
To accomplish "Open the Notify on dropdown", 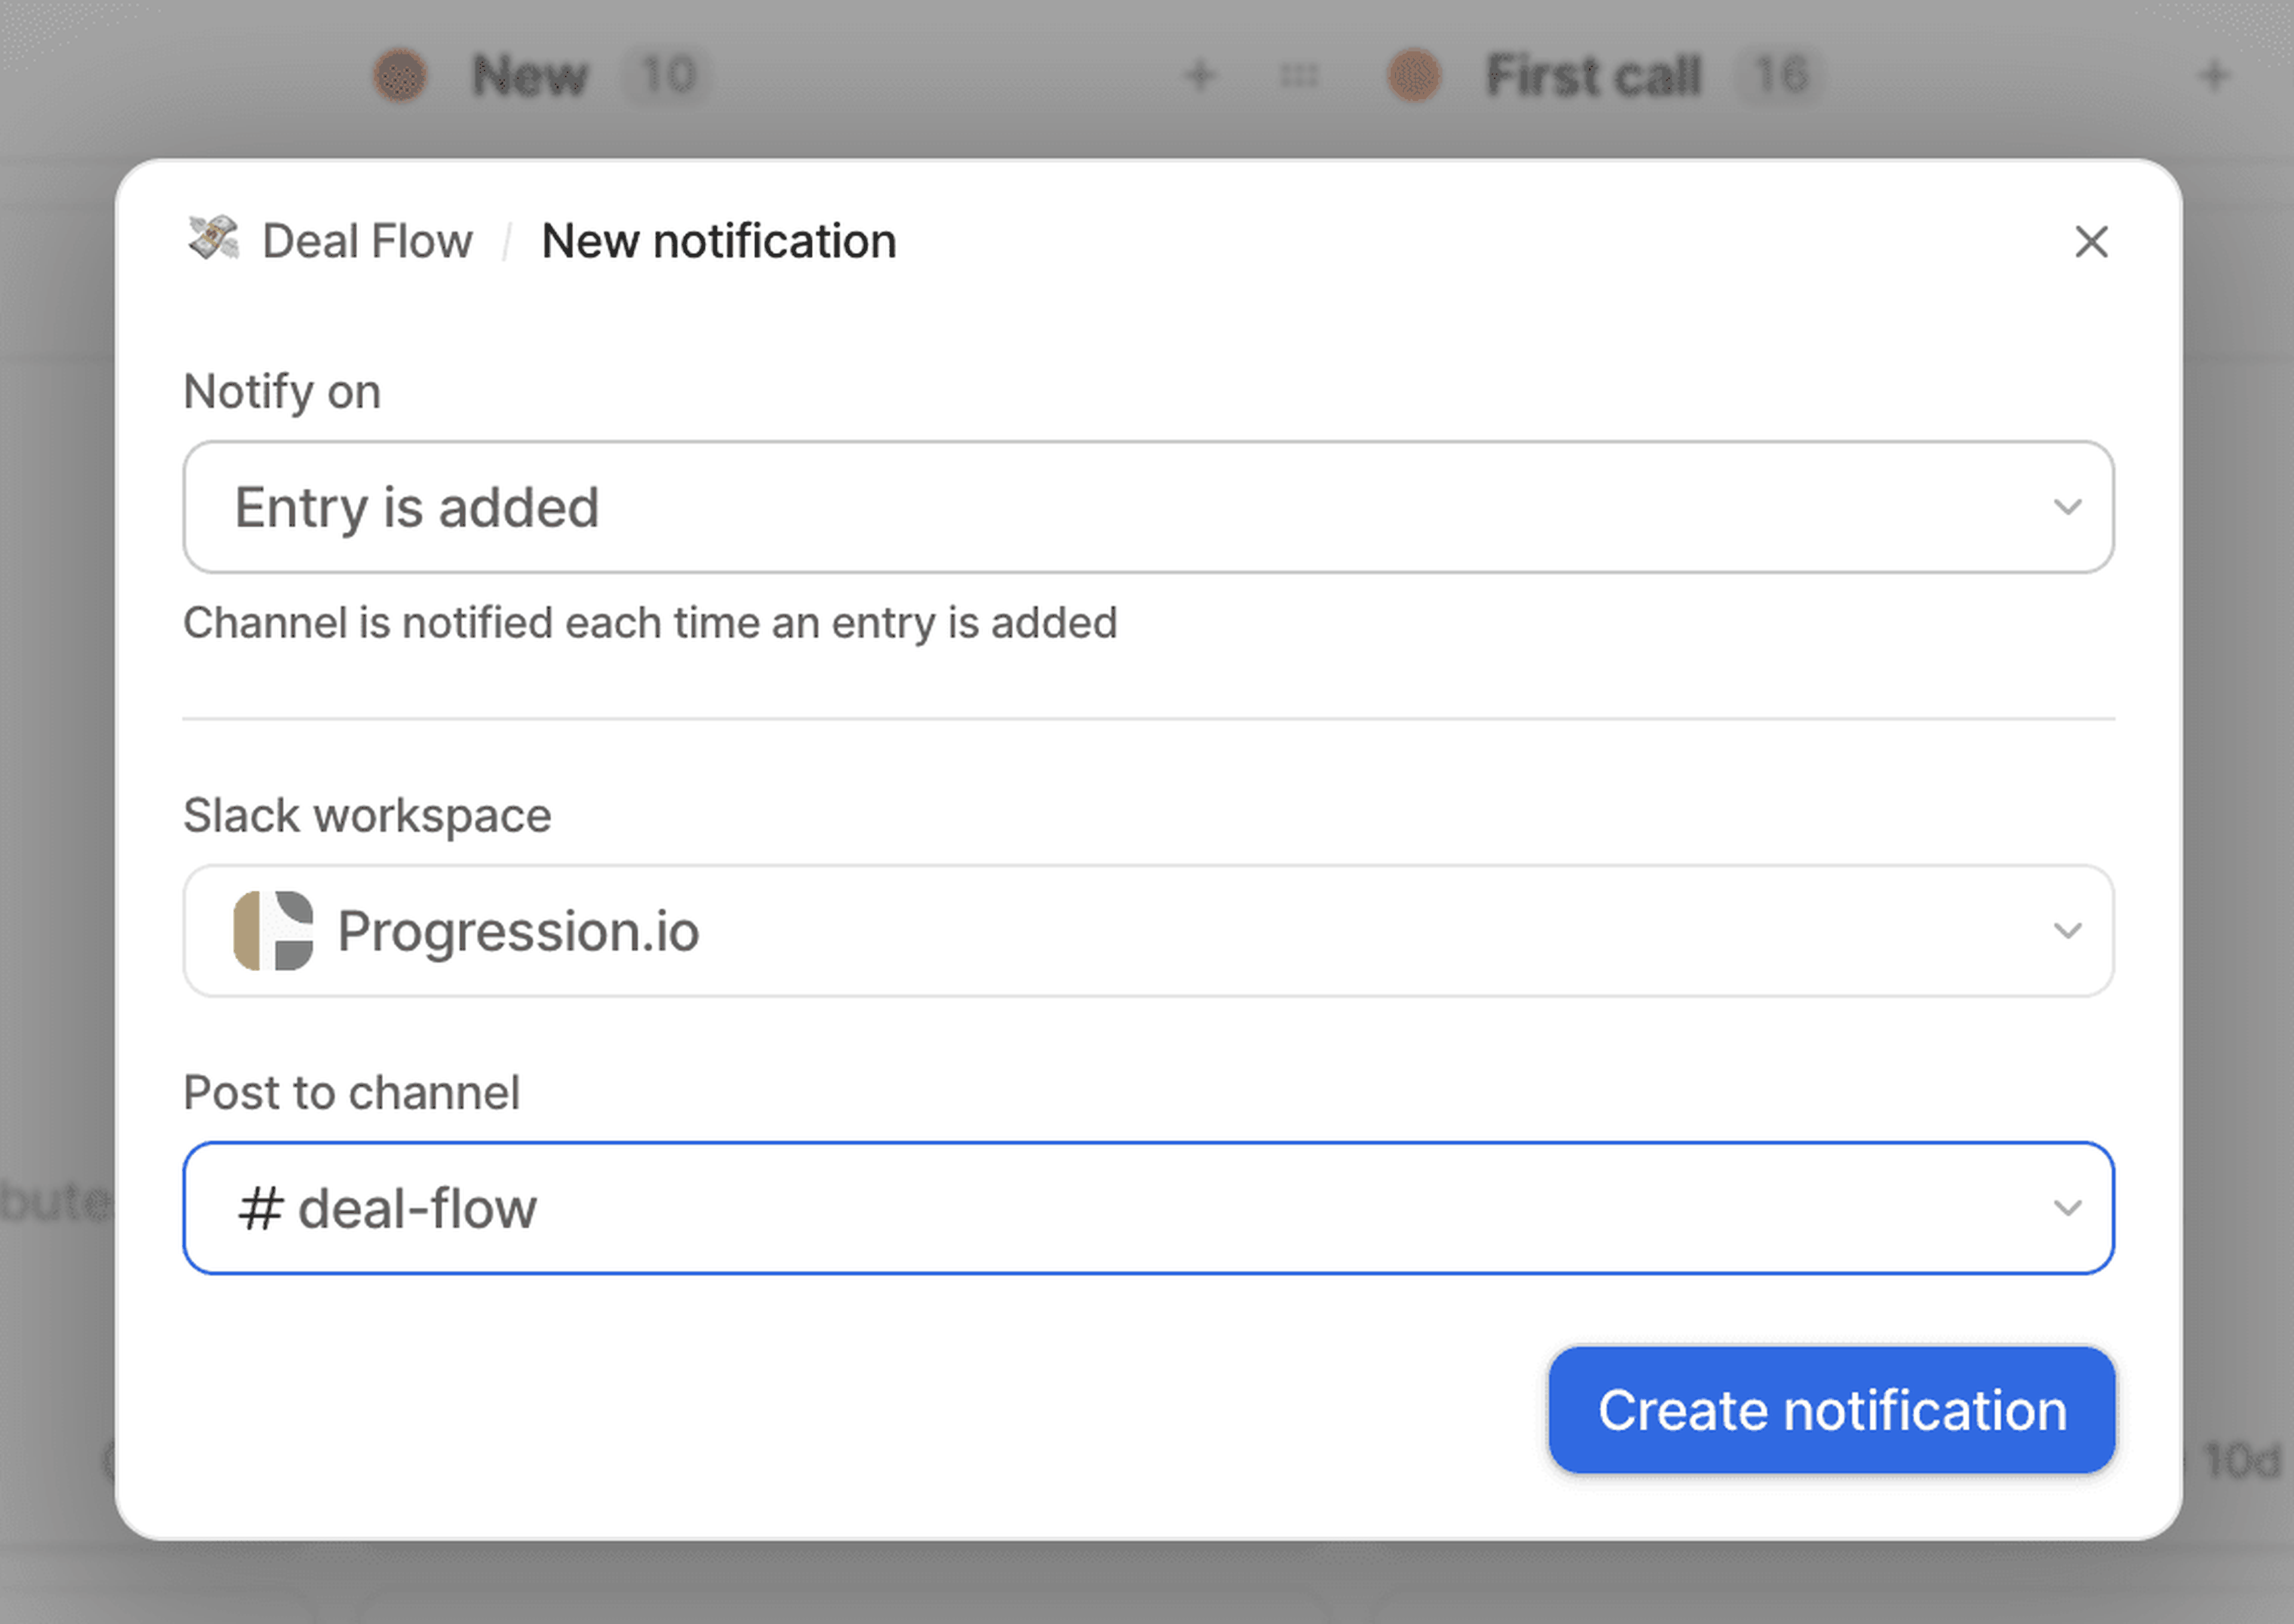I will (x=1147, y=507).
